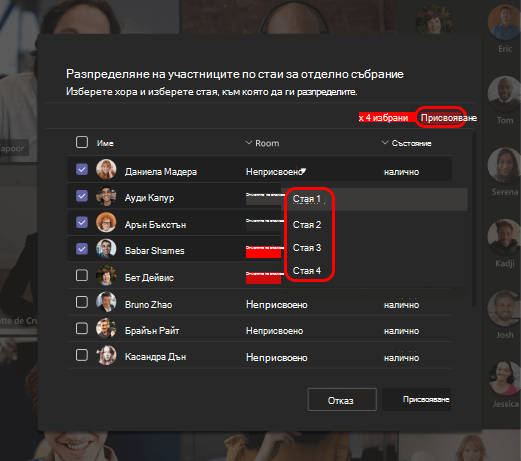
Task: Click the name Babar Shames
Action: tap(154, 251)
